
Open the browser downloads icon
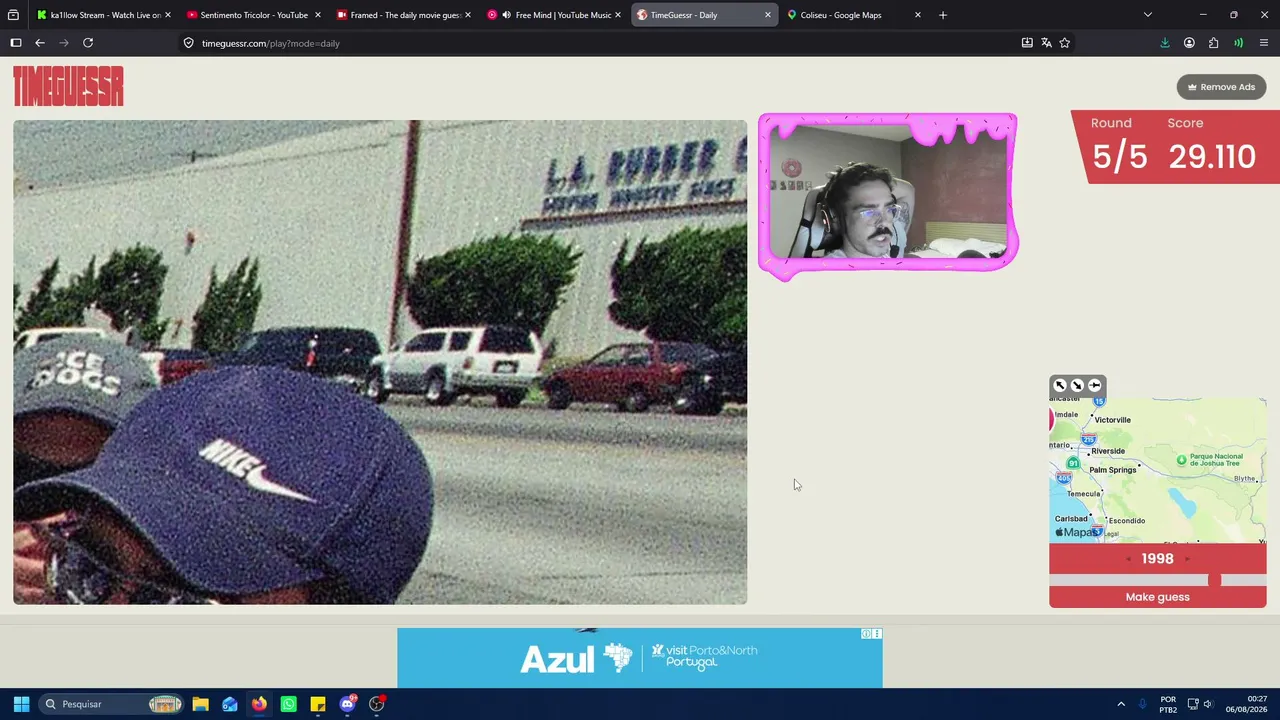coord(1165,43)
